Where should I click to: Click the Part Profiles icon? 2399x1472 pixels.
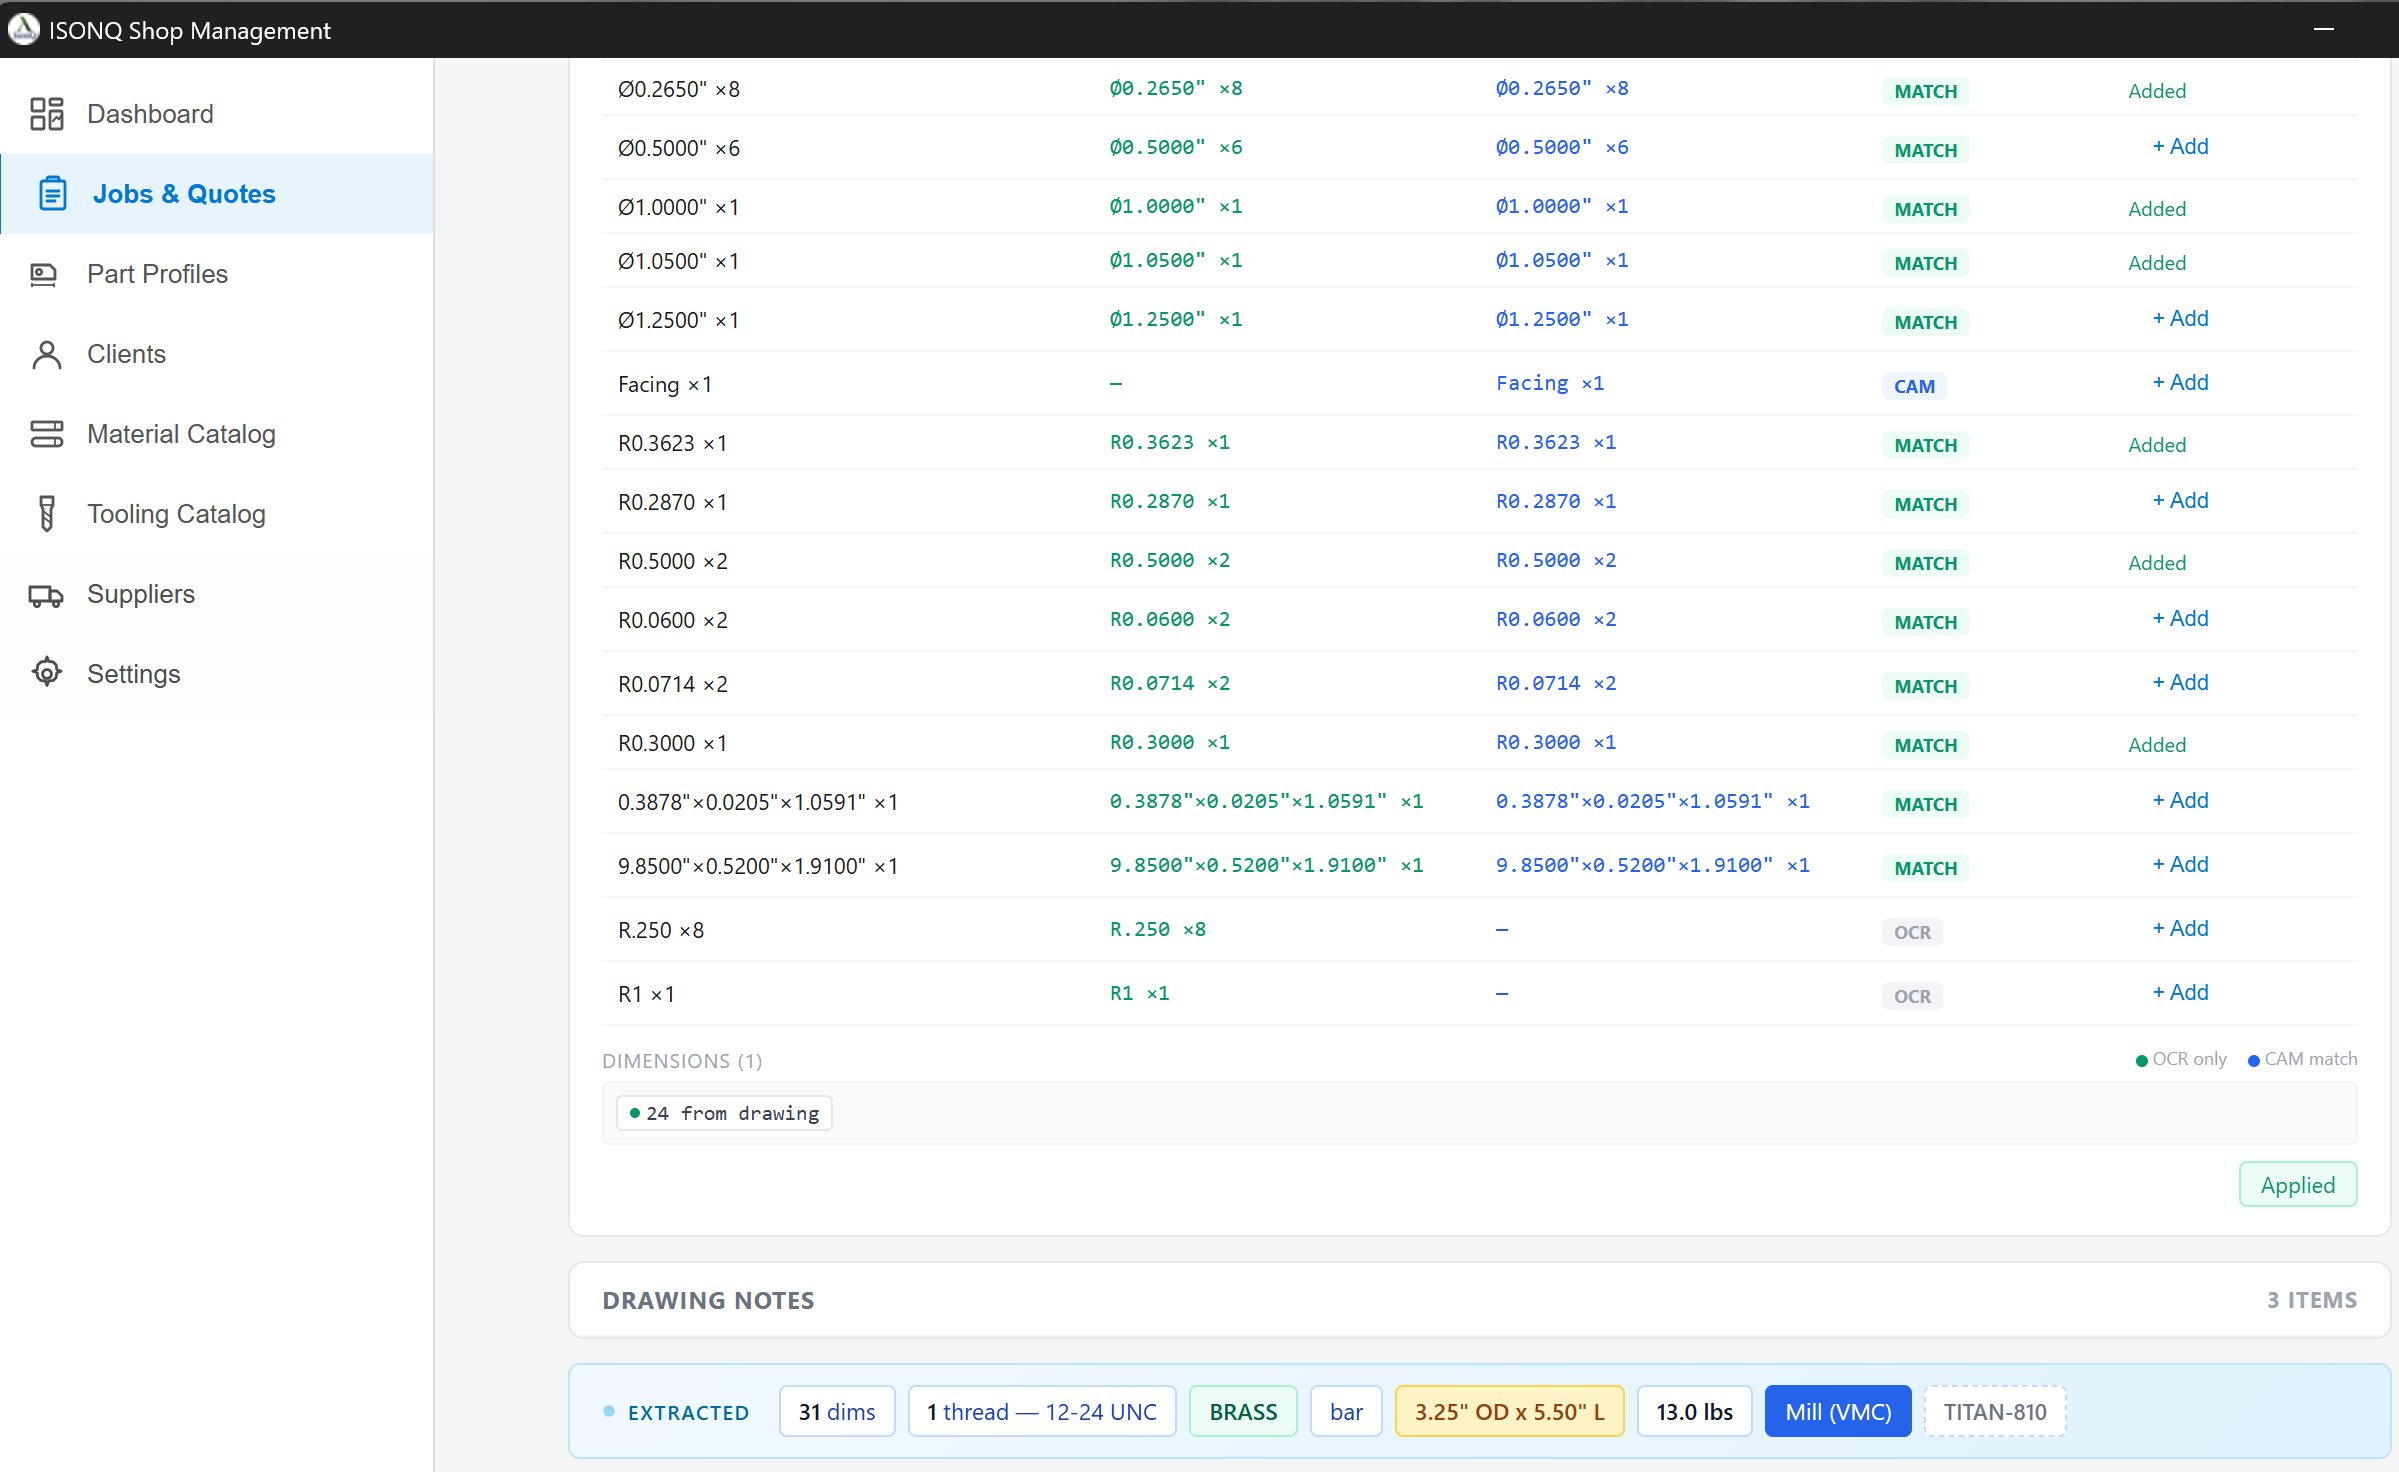44,274
